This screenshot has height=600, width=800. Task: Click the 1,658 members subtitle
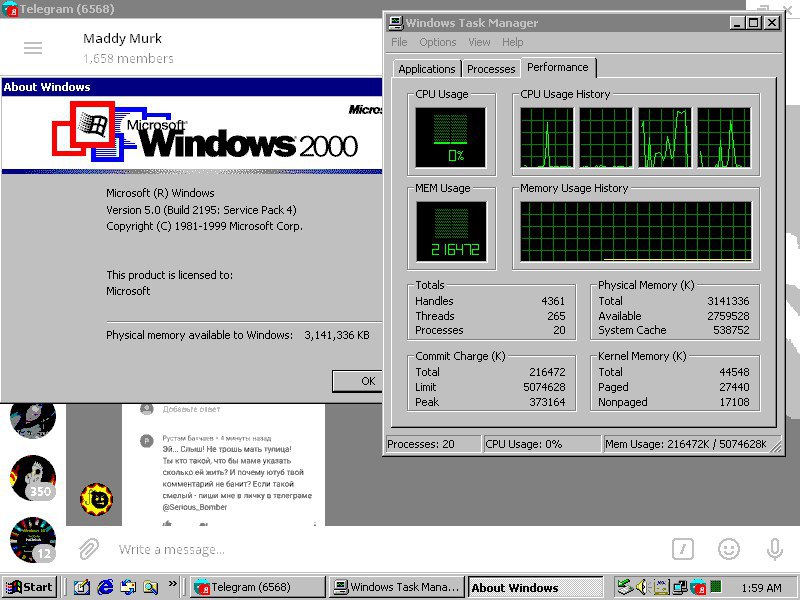(x=129, y=59)
